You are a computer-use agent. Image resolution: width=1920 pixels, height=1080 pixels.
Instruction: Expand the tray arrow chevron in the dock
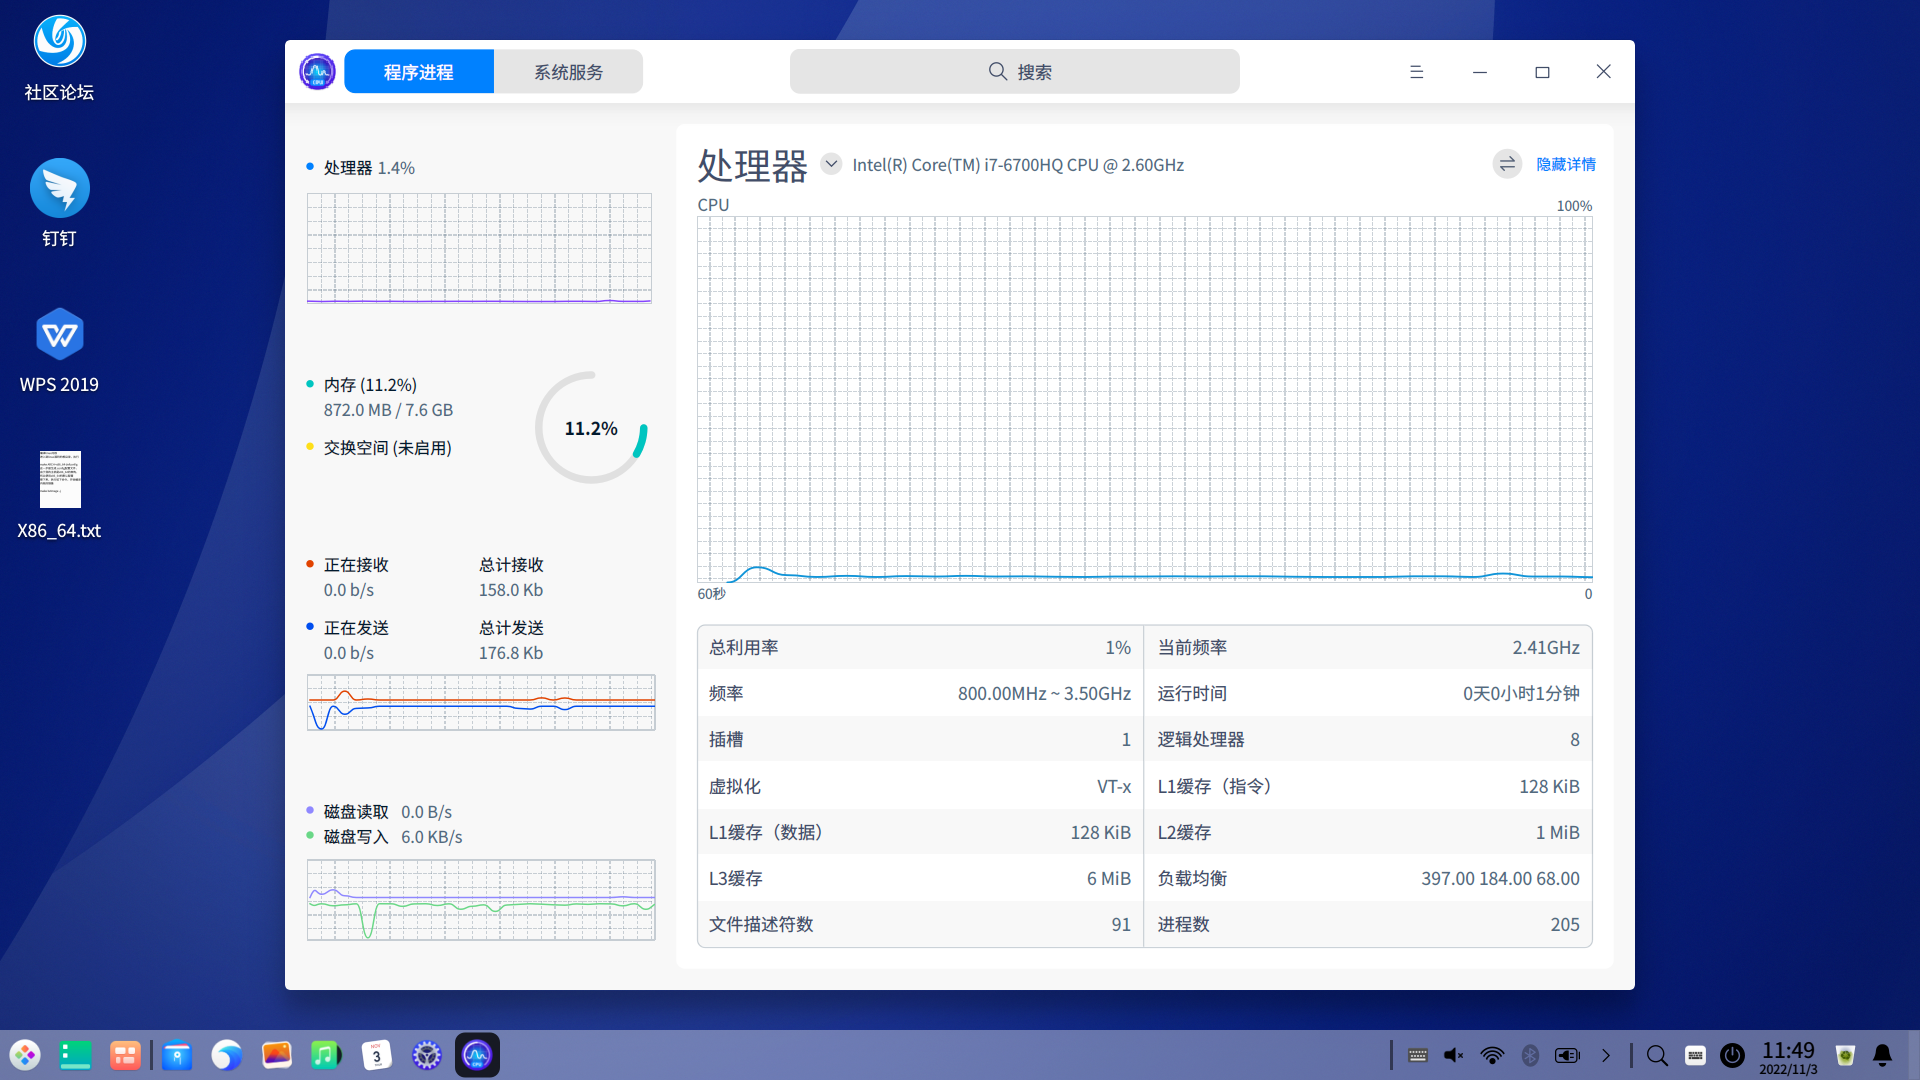coord(1606,1055)
